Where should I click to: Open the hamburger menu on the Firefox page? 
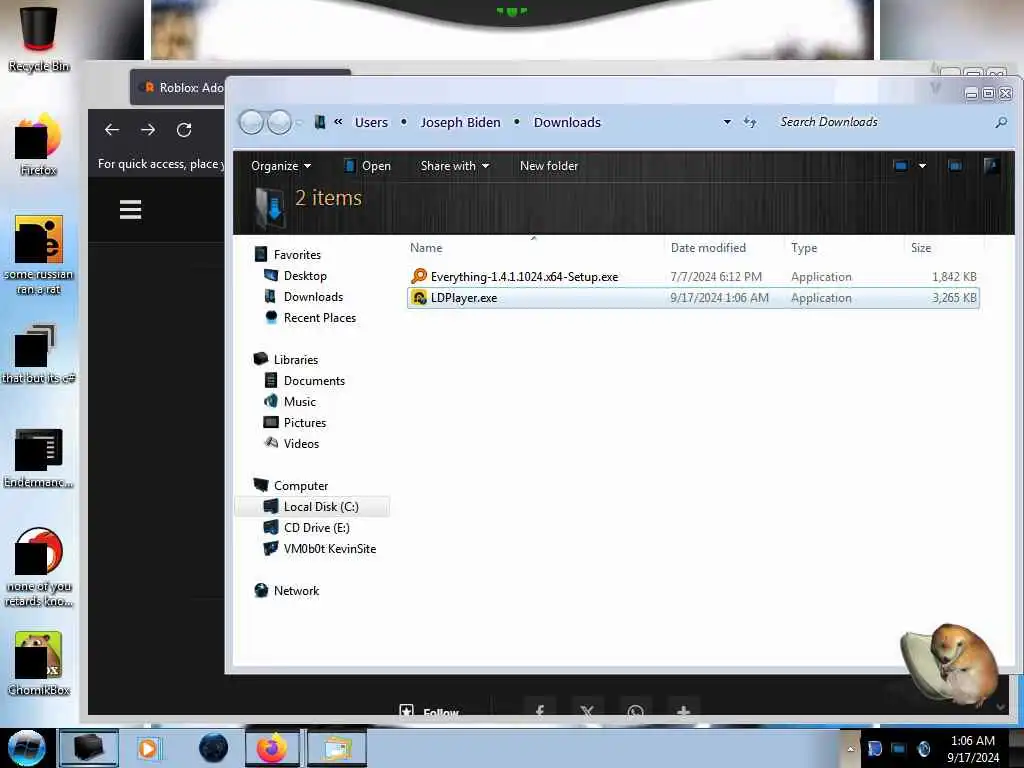[x=131, y=210]
